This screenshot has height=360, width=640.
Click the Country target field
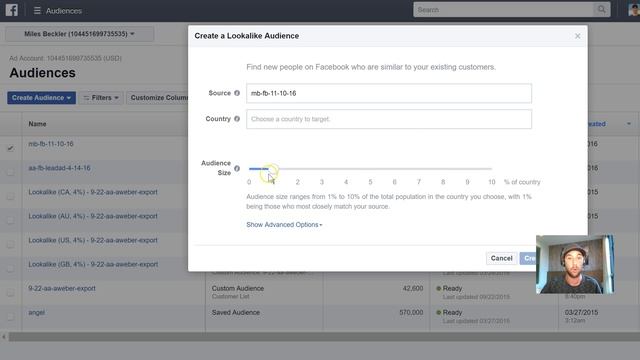tap(389, 119)
